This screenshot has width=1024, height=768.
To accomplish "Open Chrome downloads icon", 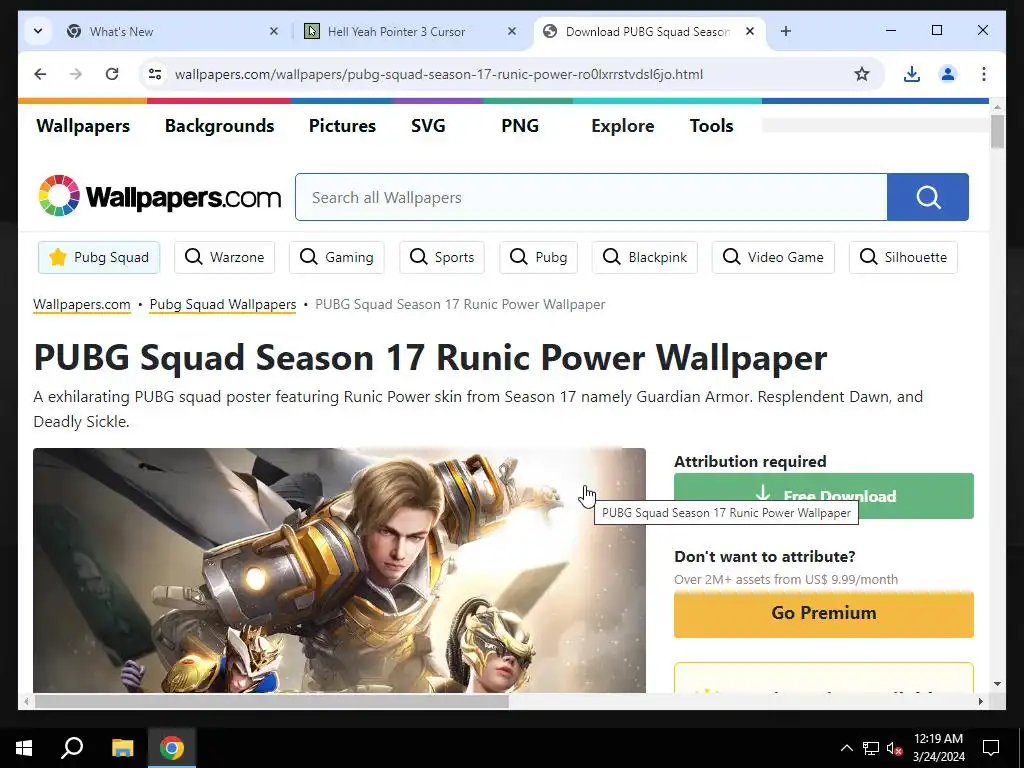I will point(912,74).
